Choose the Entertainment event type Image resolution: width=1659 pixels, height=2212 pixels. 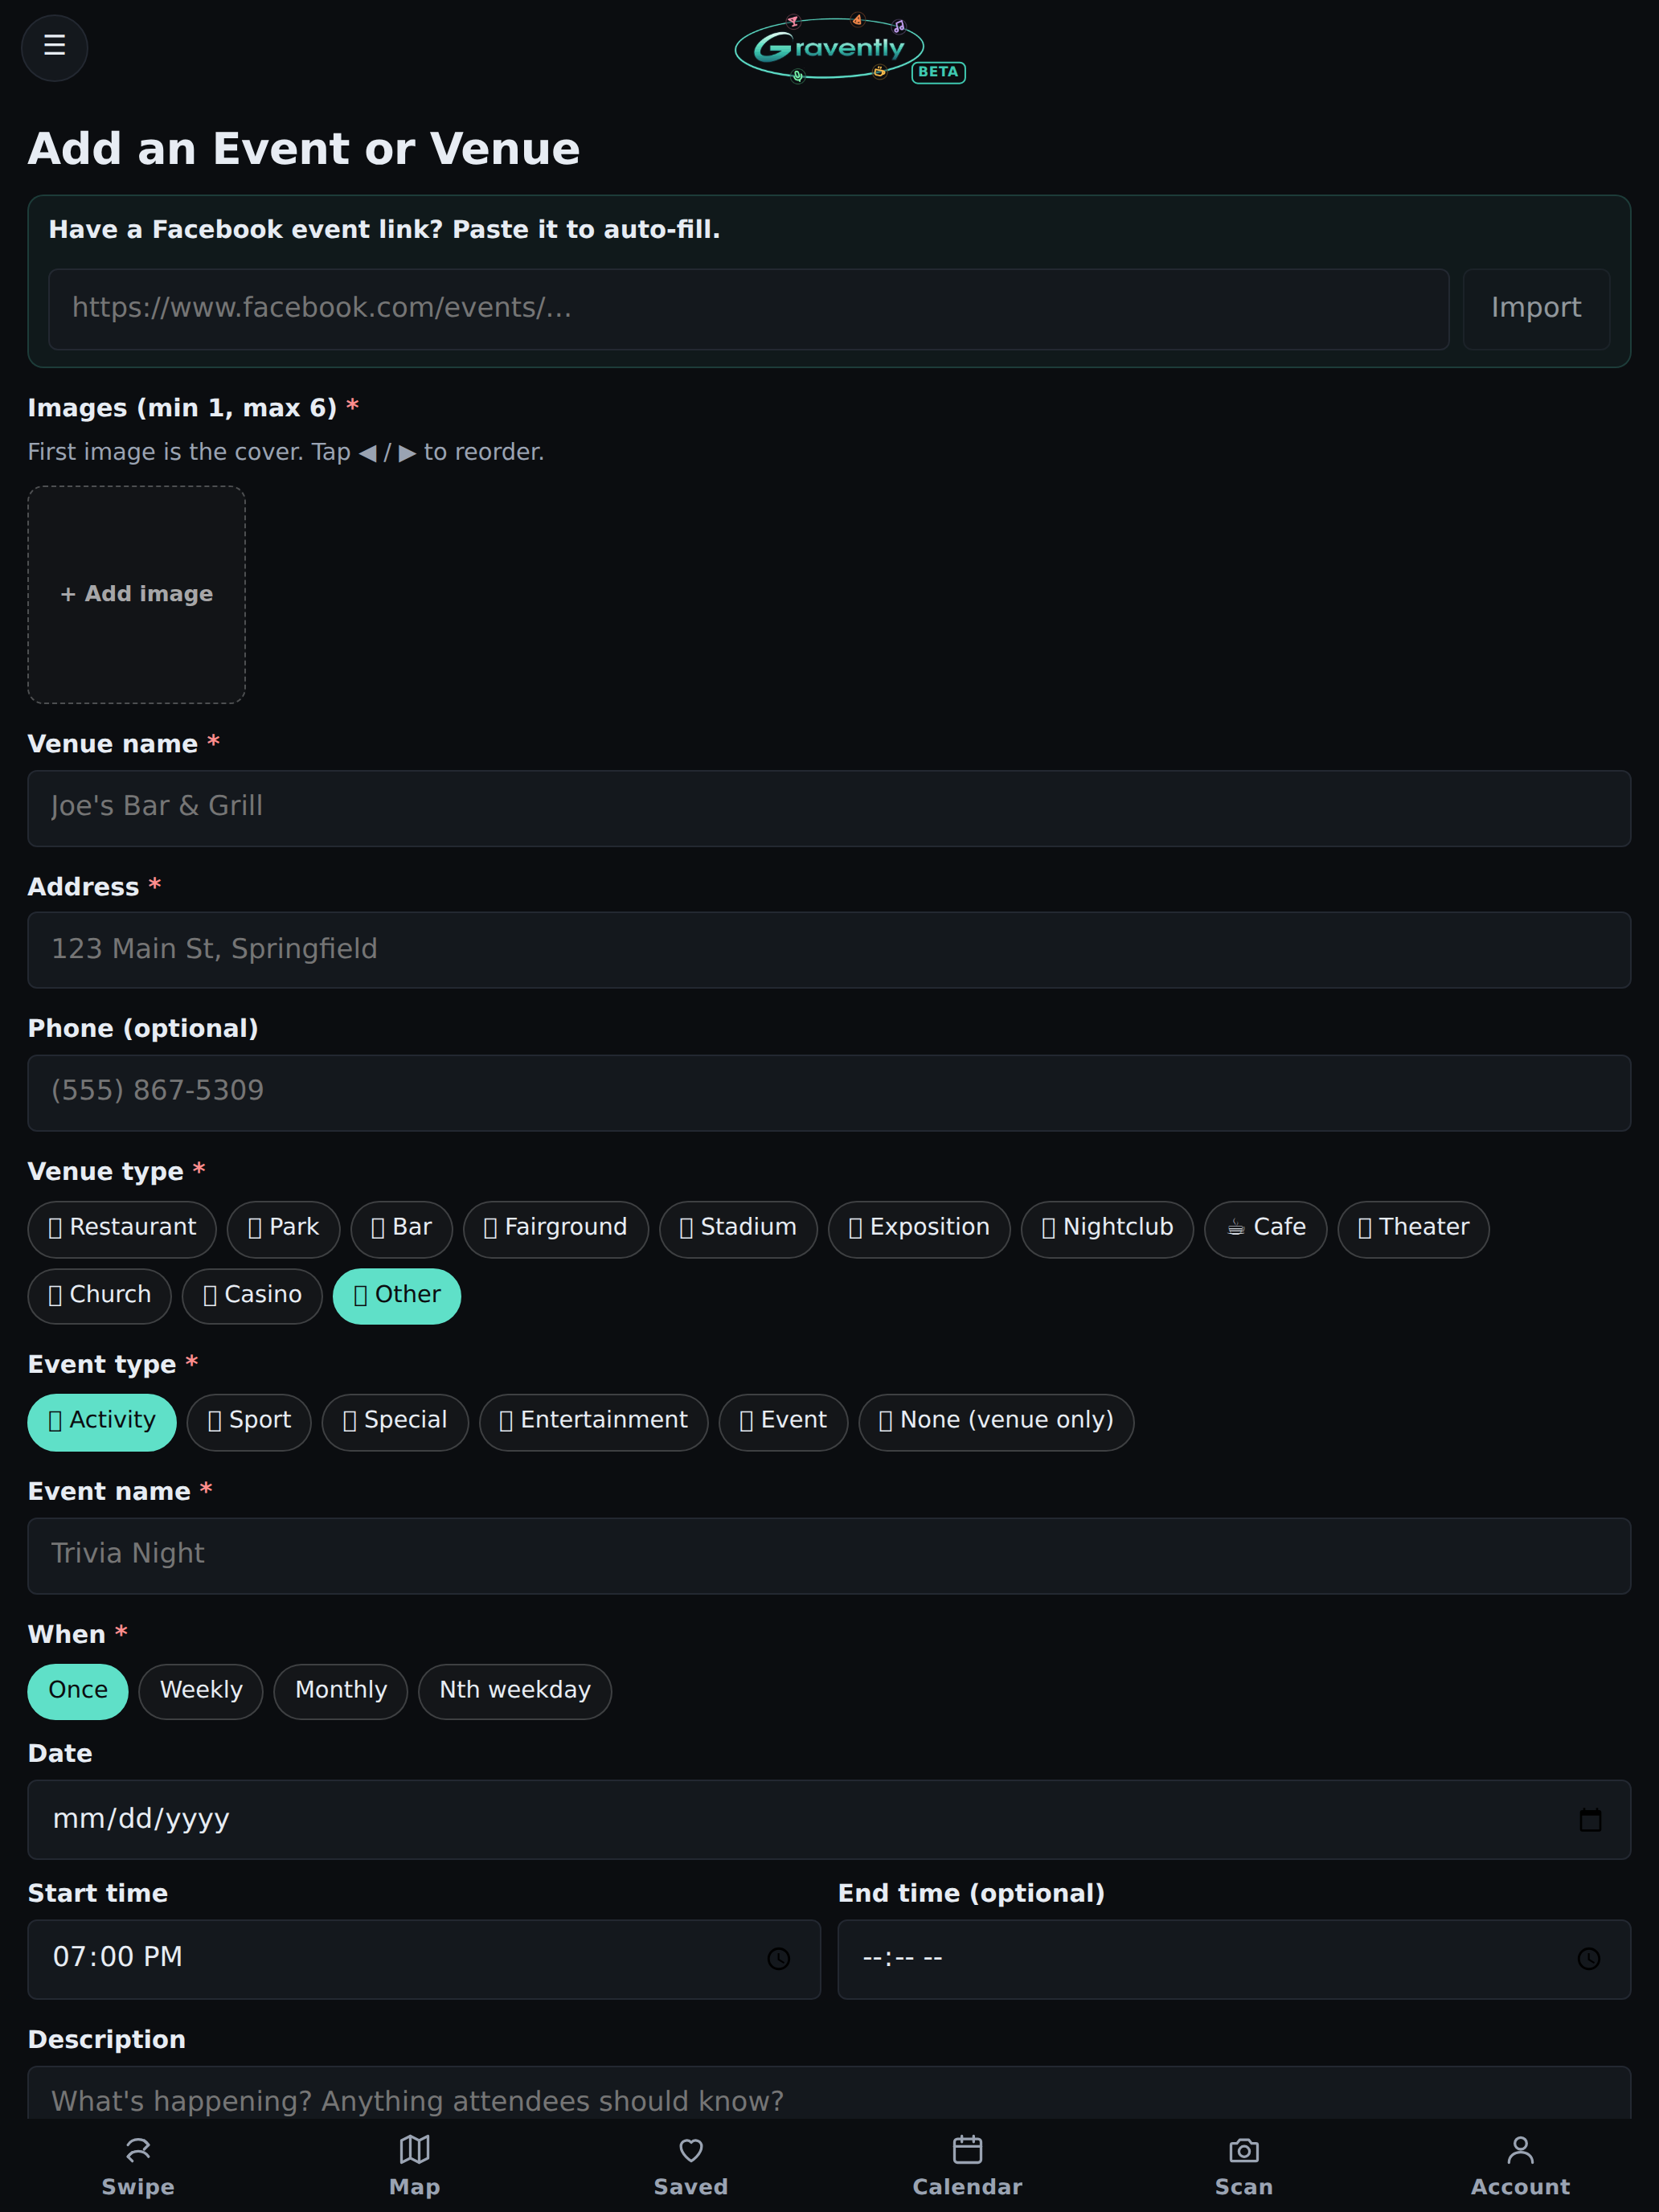pyautogui.click(x=593, y=1421)
